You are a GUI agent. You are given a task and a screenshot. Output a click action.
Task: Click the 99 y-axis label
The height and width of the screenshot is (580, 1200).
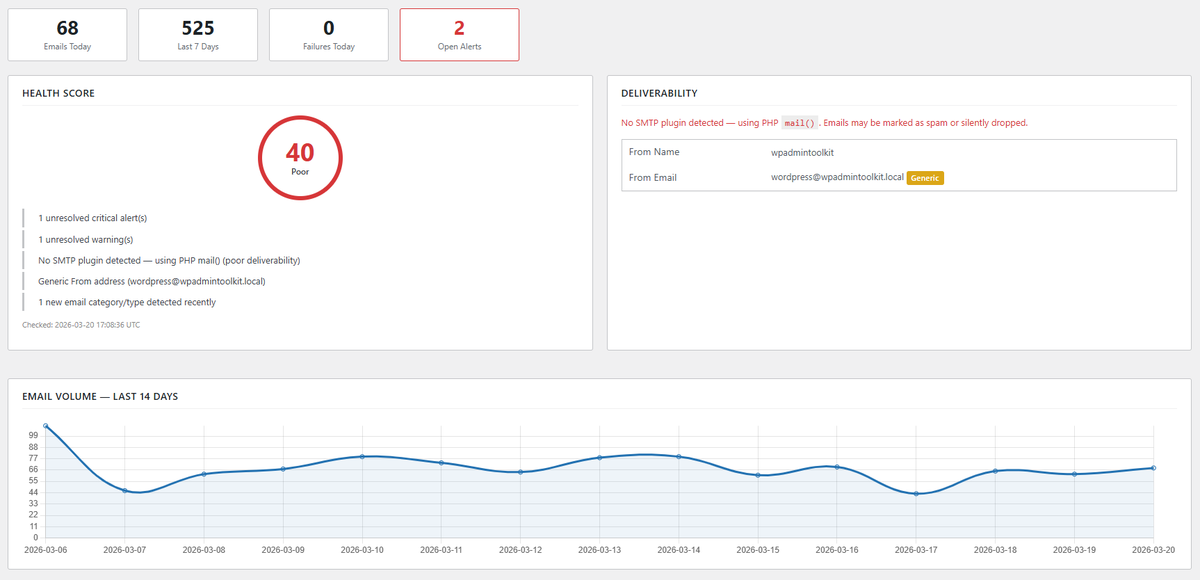pyautogui.click(x=32, y=435)
